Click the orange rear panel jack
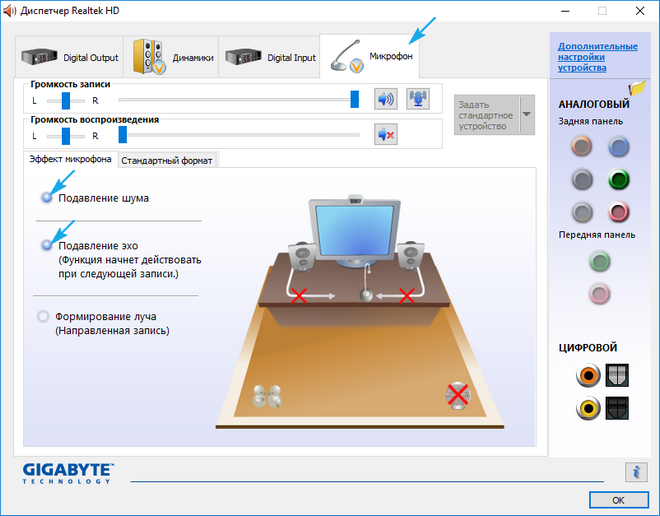Screen dimensions: 660x516 (x=582, y=147)
